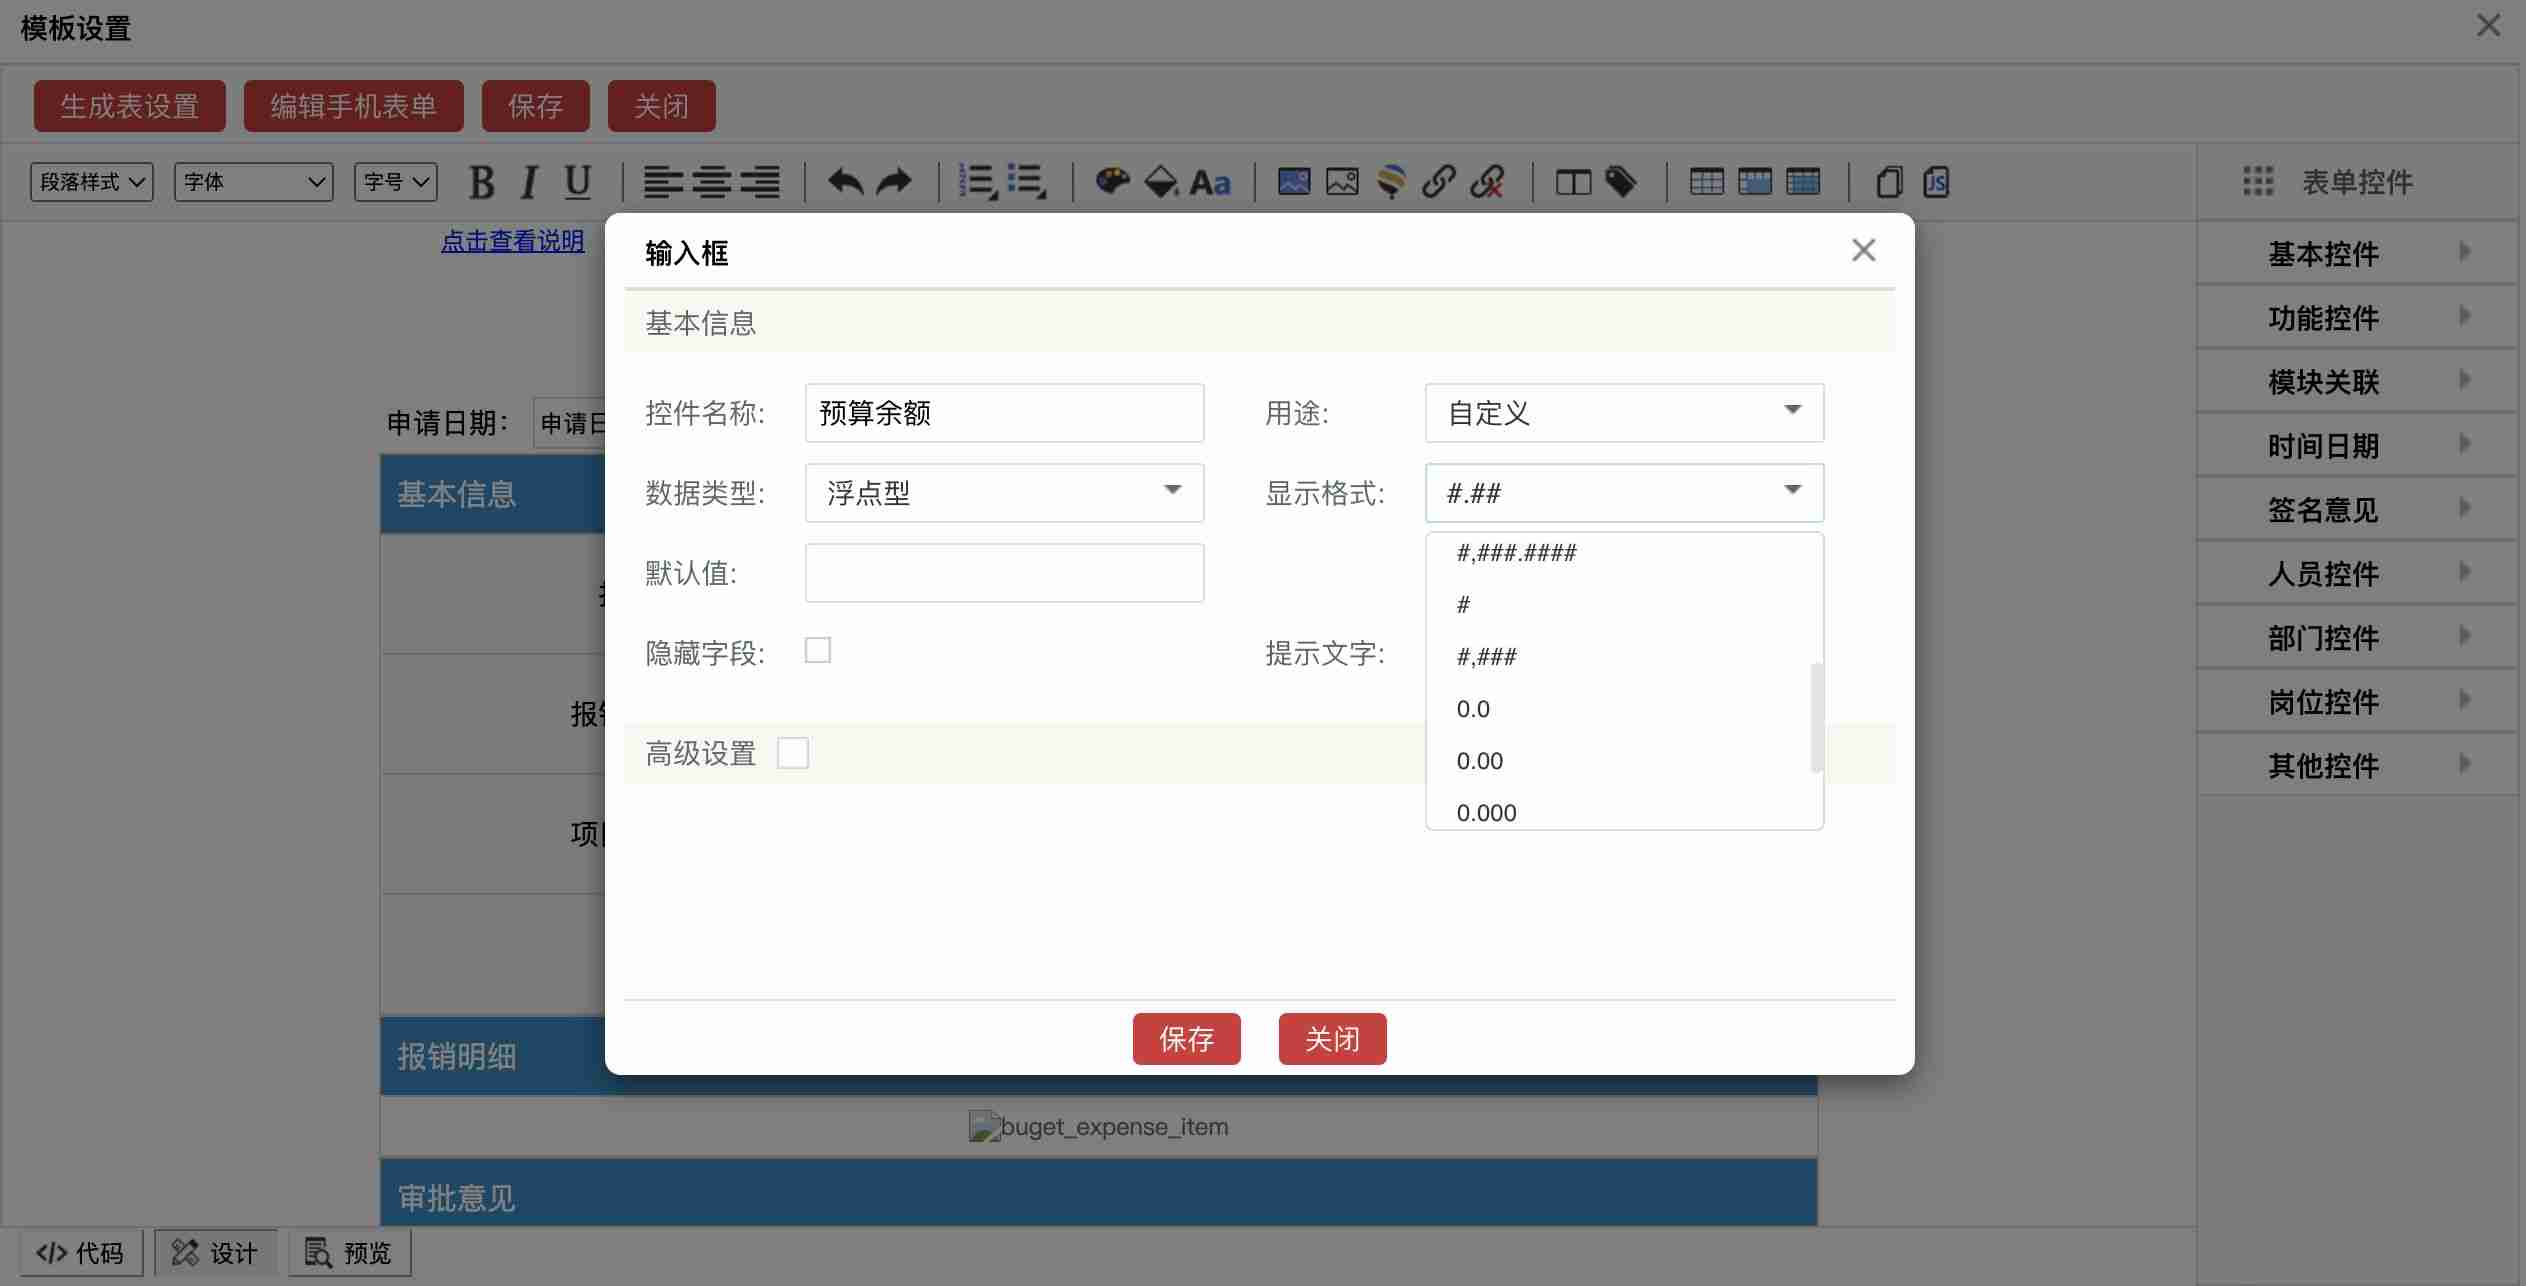Click the undo arrow icon
Screen dimensions: 2526x1286
(845, 183)
